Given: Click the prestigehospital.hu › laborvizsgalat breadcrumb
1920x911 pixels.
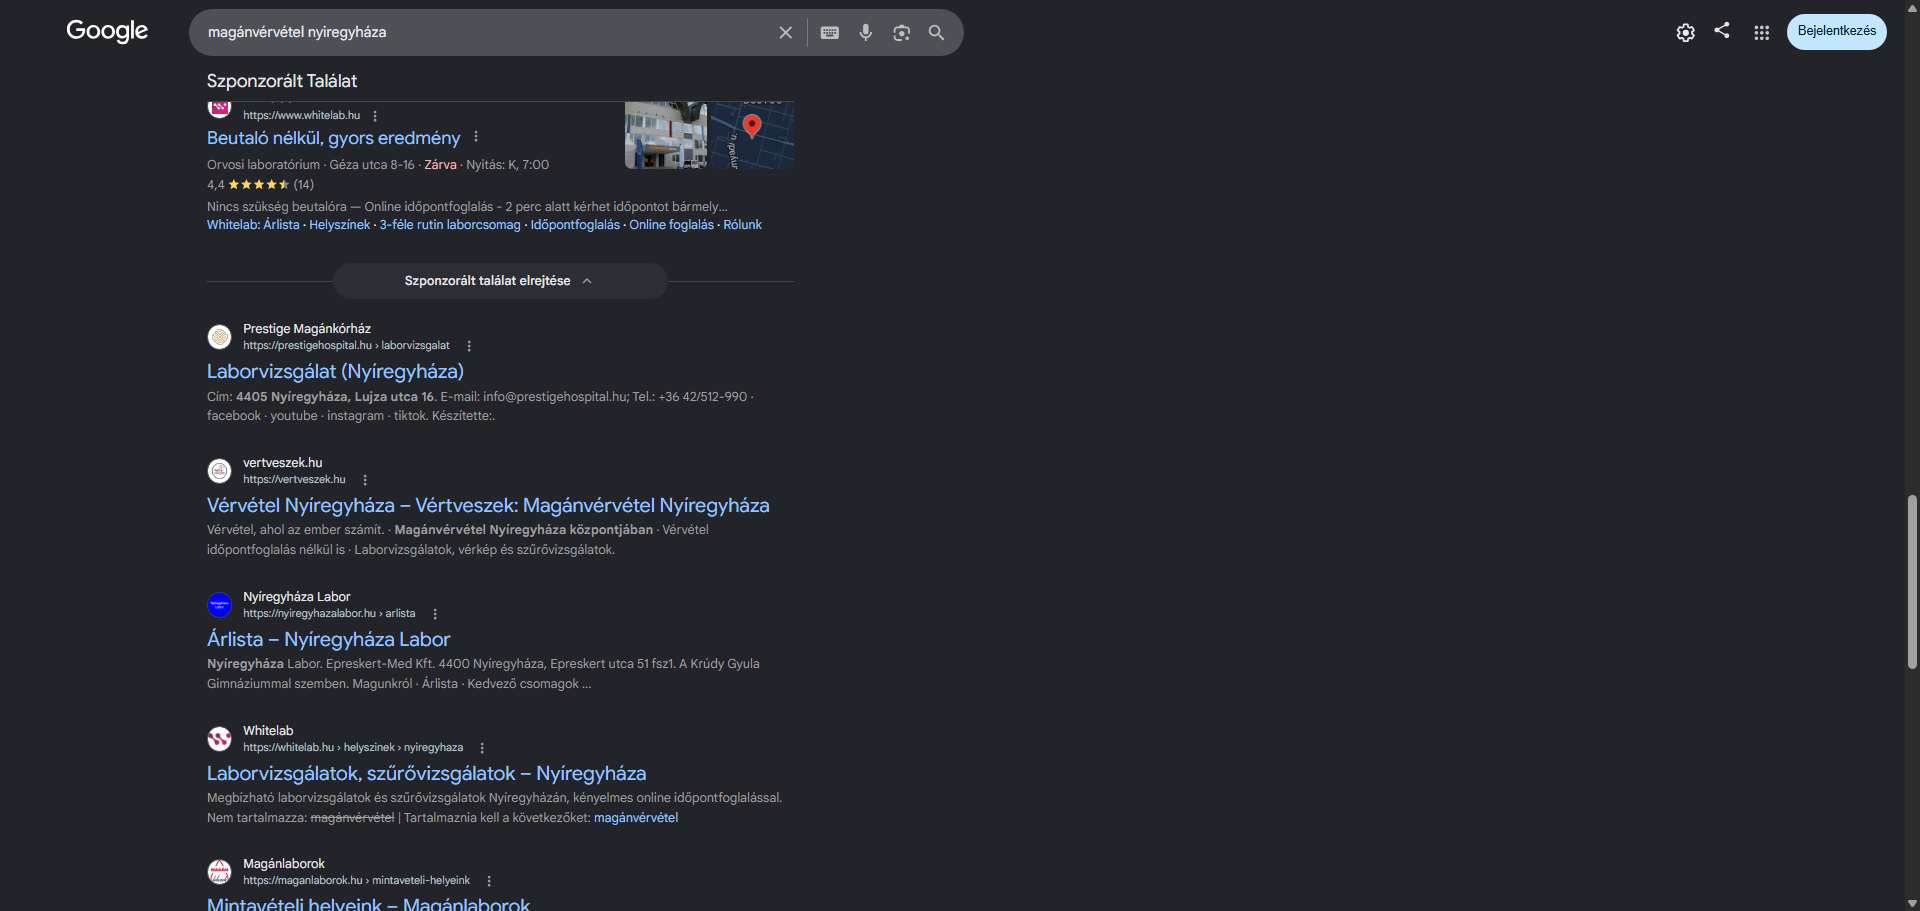Looking at the screenshot, I should (346, 346).
